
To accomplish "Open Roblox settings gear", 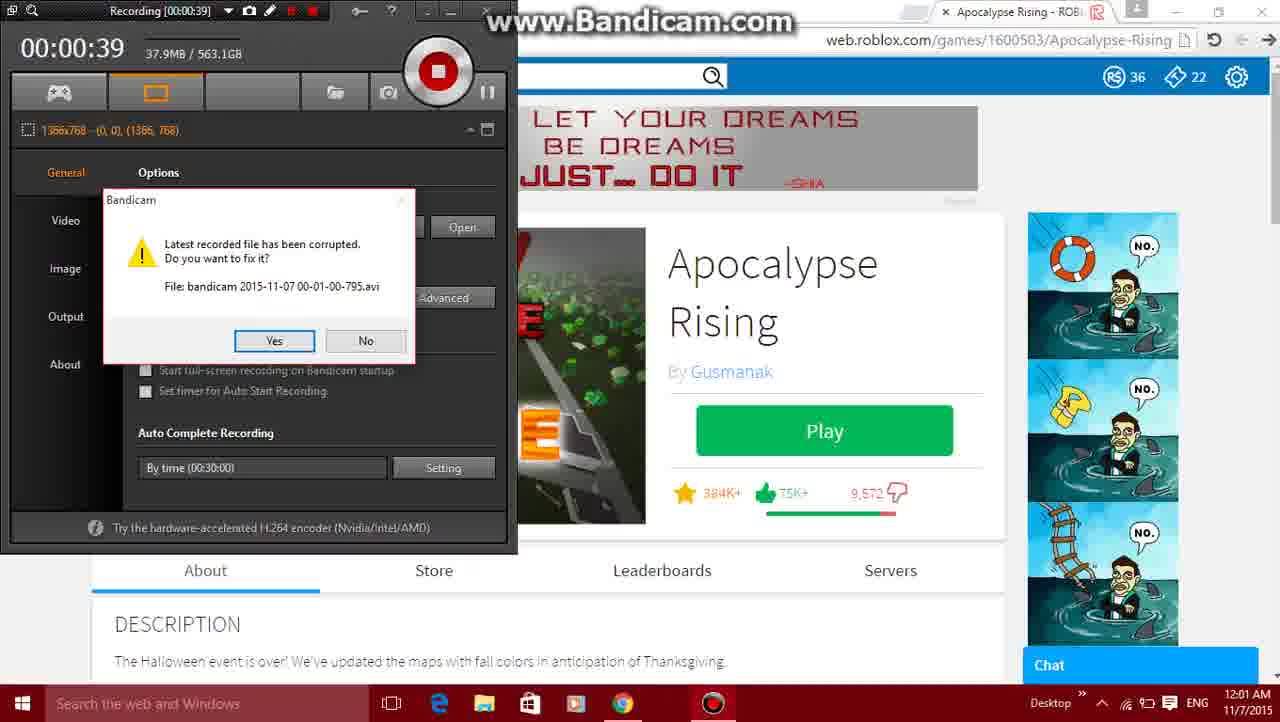I will tap(1237, 77).
